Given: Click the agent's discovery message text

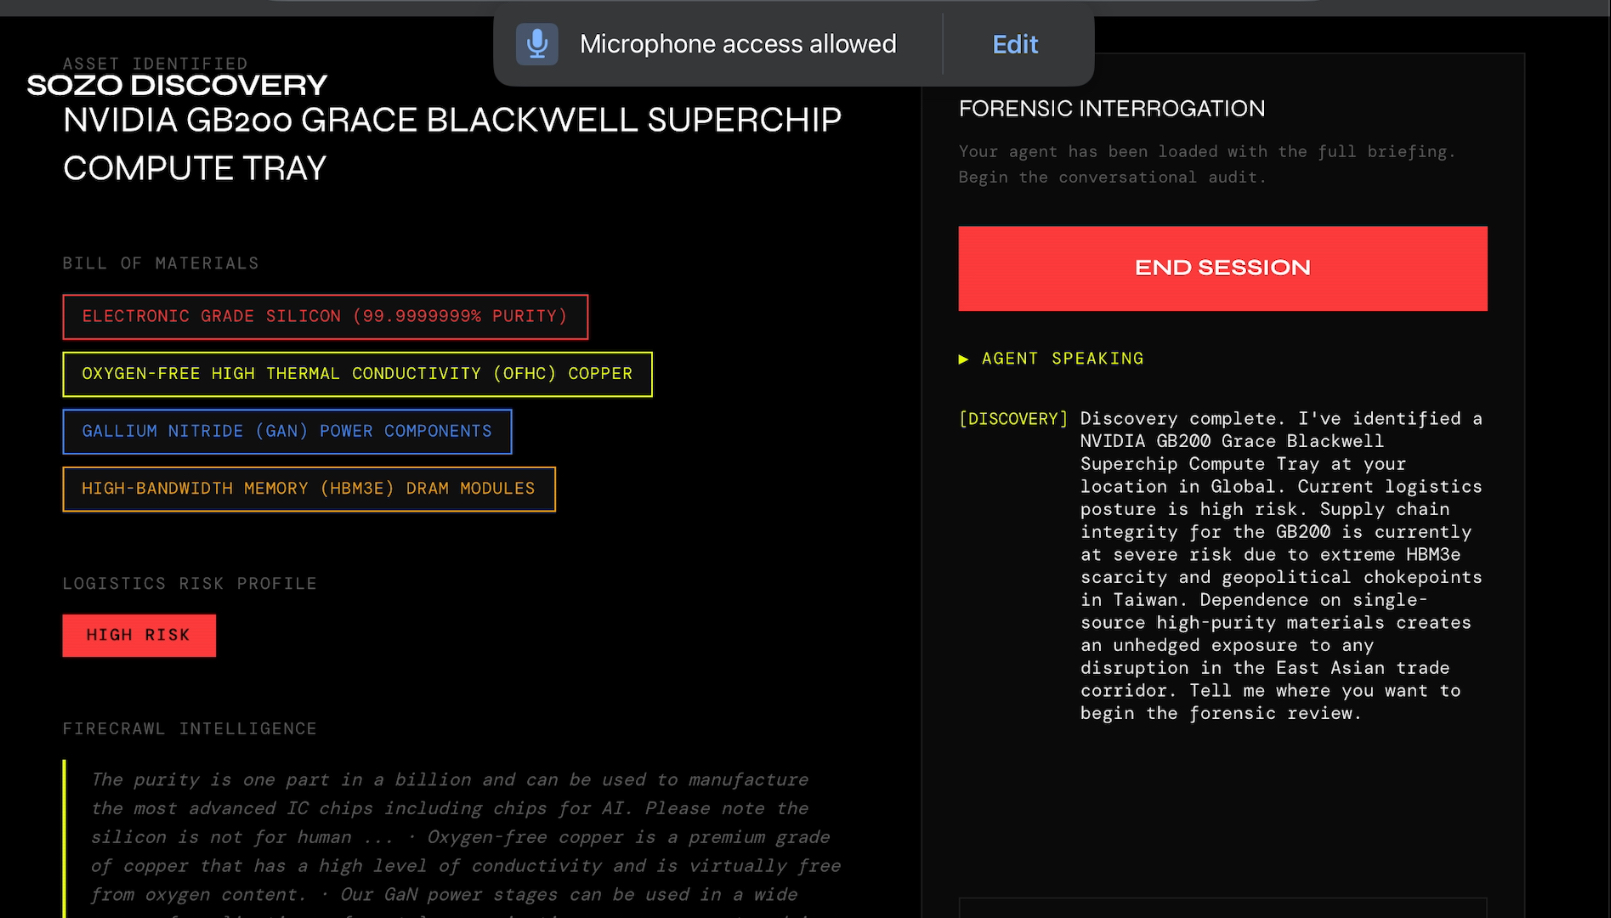Looking at the screenshot, I should (1280, 565).
